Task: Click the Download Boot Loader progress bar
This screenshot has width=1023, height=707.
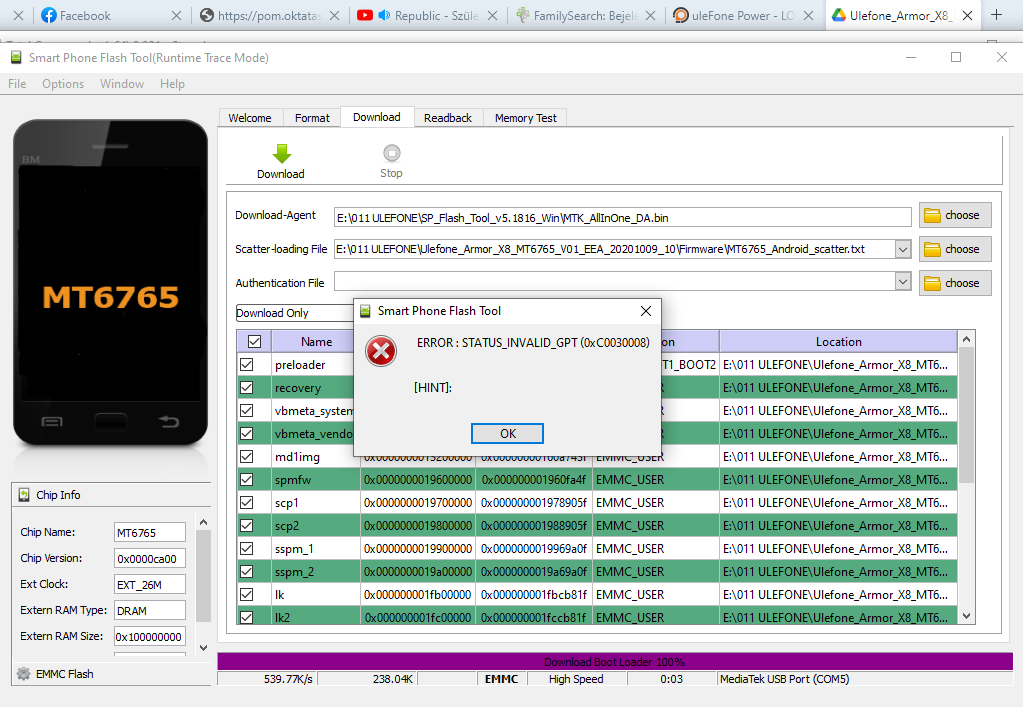Action: click(x=615, y=661)
